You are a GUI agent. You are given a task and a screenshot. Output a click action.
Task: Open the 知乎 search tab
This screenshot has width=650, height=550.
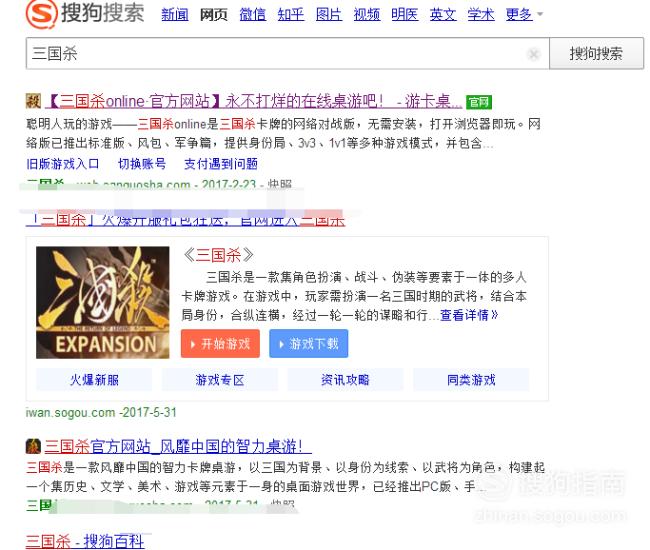coord(291,15)
